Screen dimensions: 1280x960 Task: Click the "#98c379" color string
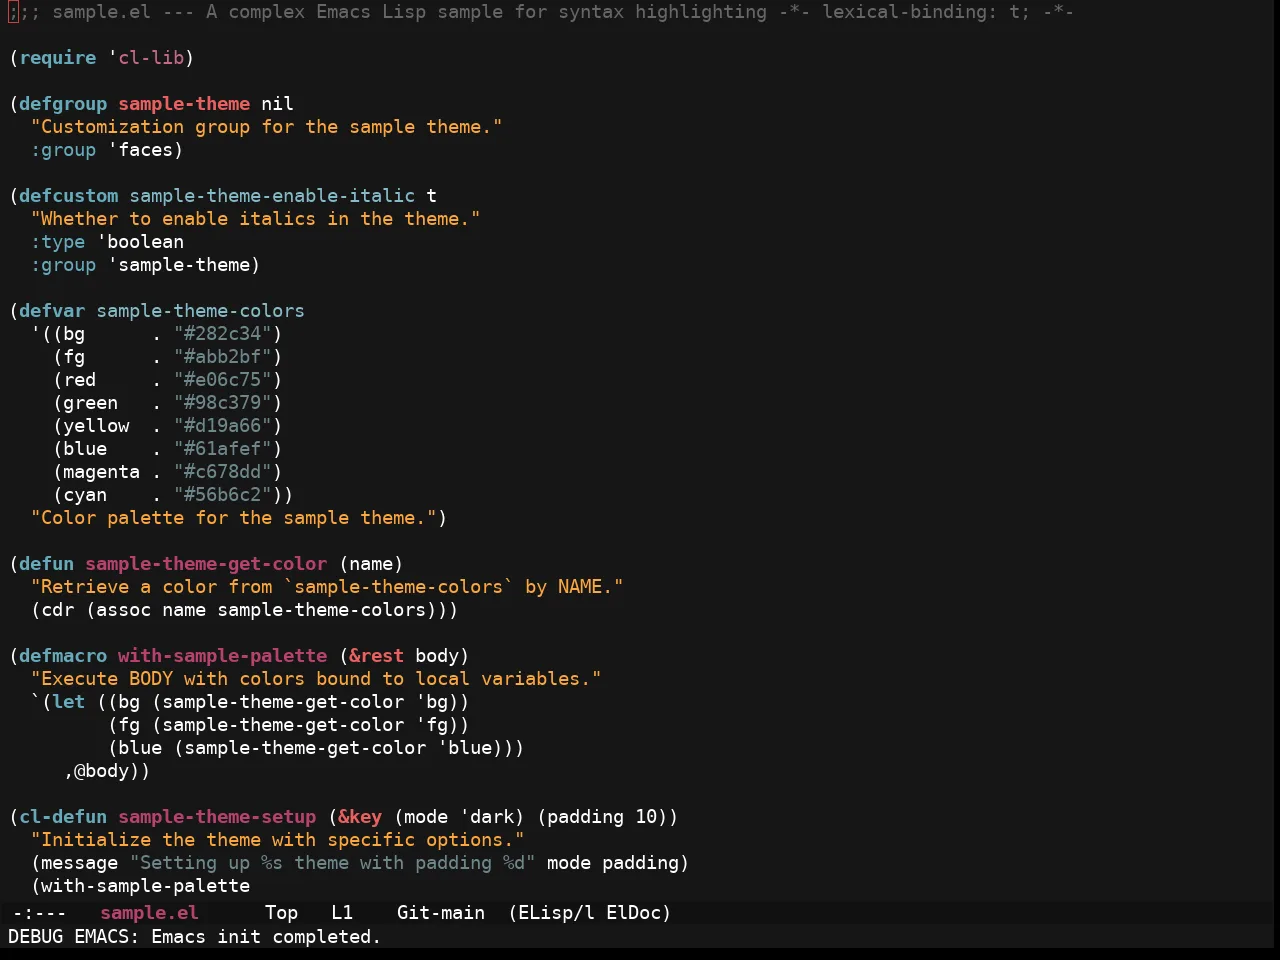223,403
